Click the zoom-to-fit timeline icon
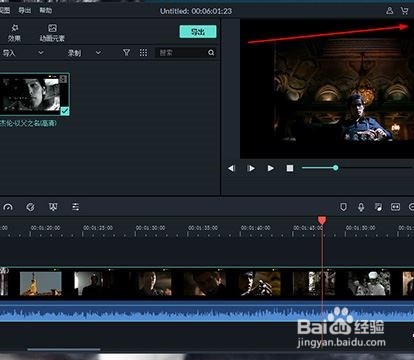Viewport: 414px width, 360px height. [395, 207]
